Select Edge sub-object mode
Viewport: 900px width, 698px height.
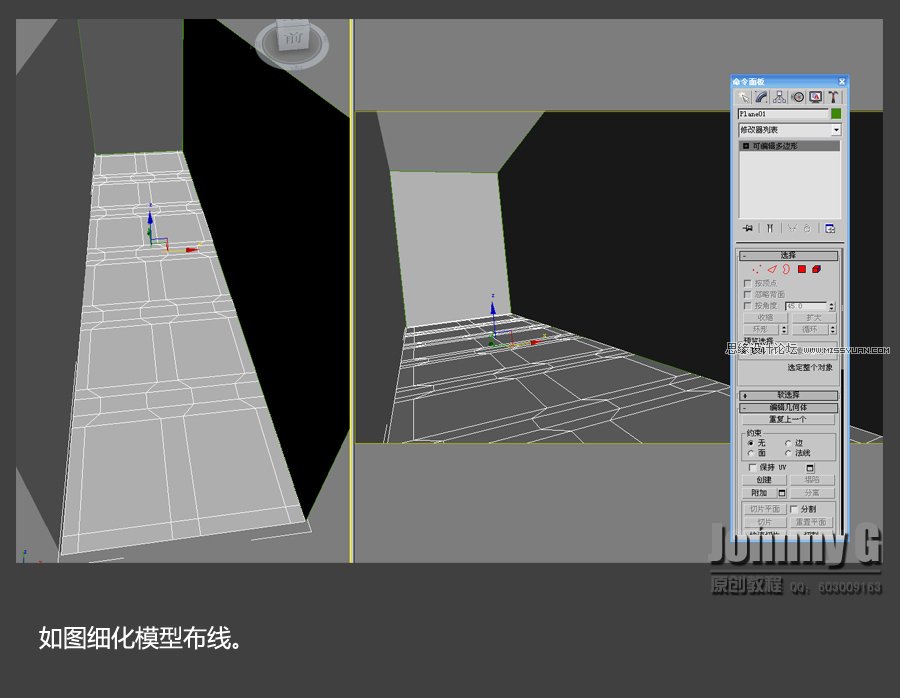tap(771, 268)
